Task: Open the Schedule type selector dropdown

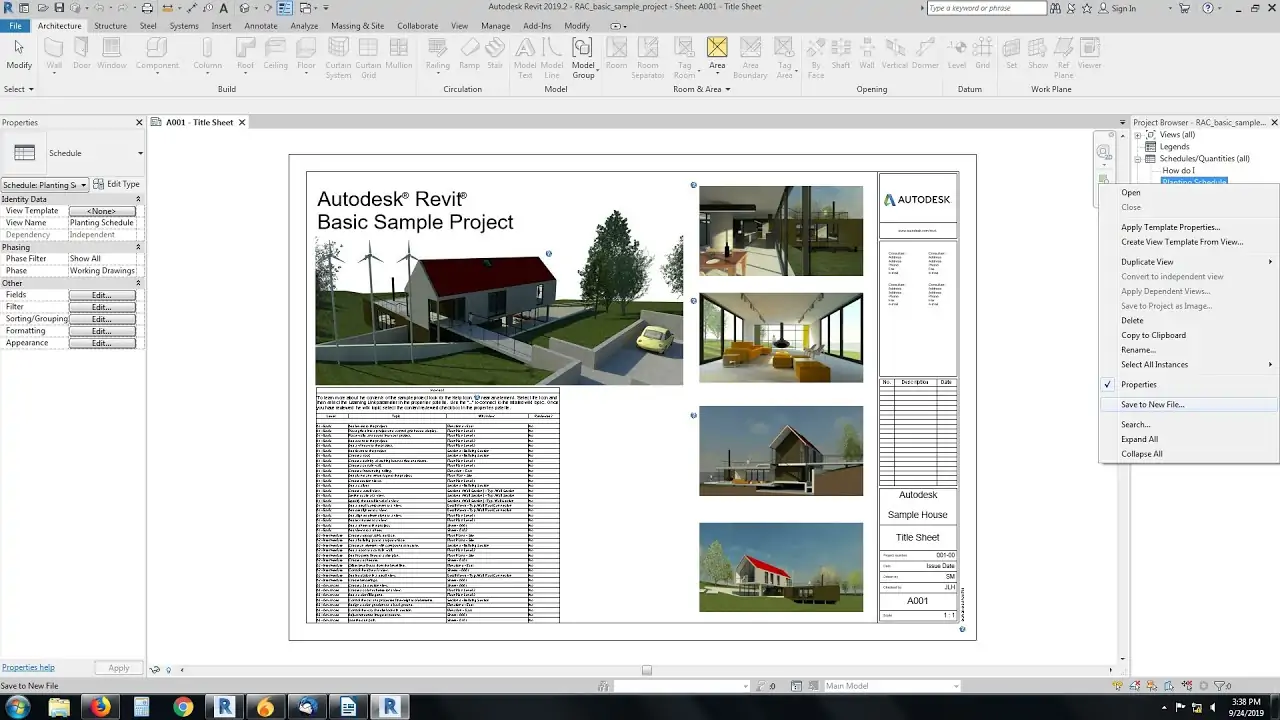Action: coord(140,153)
